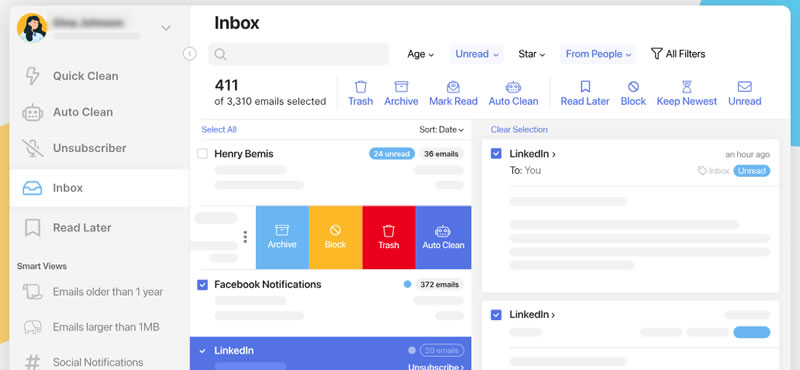Click the Unread envelope toolbar icon
800x370 pixels.
pos(744,87)
